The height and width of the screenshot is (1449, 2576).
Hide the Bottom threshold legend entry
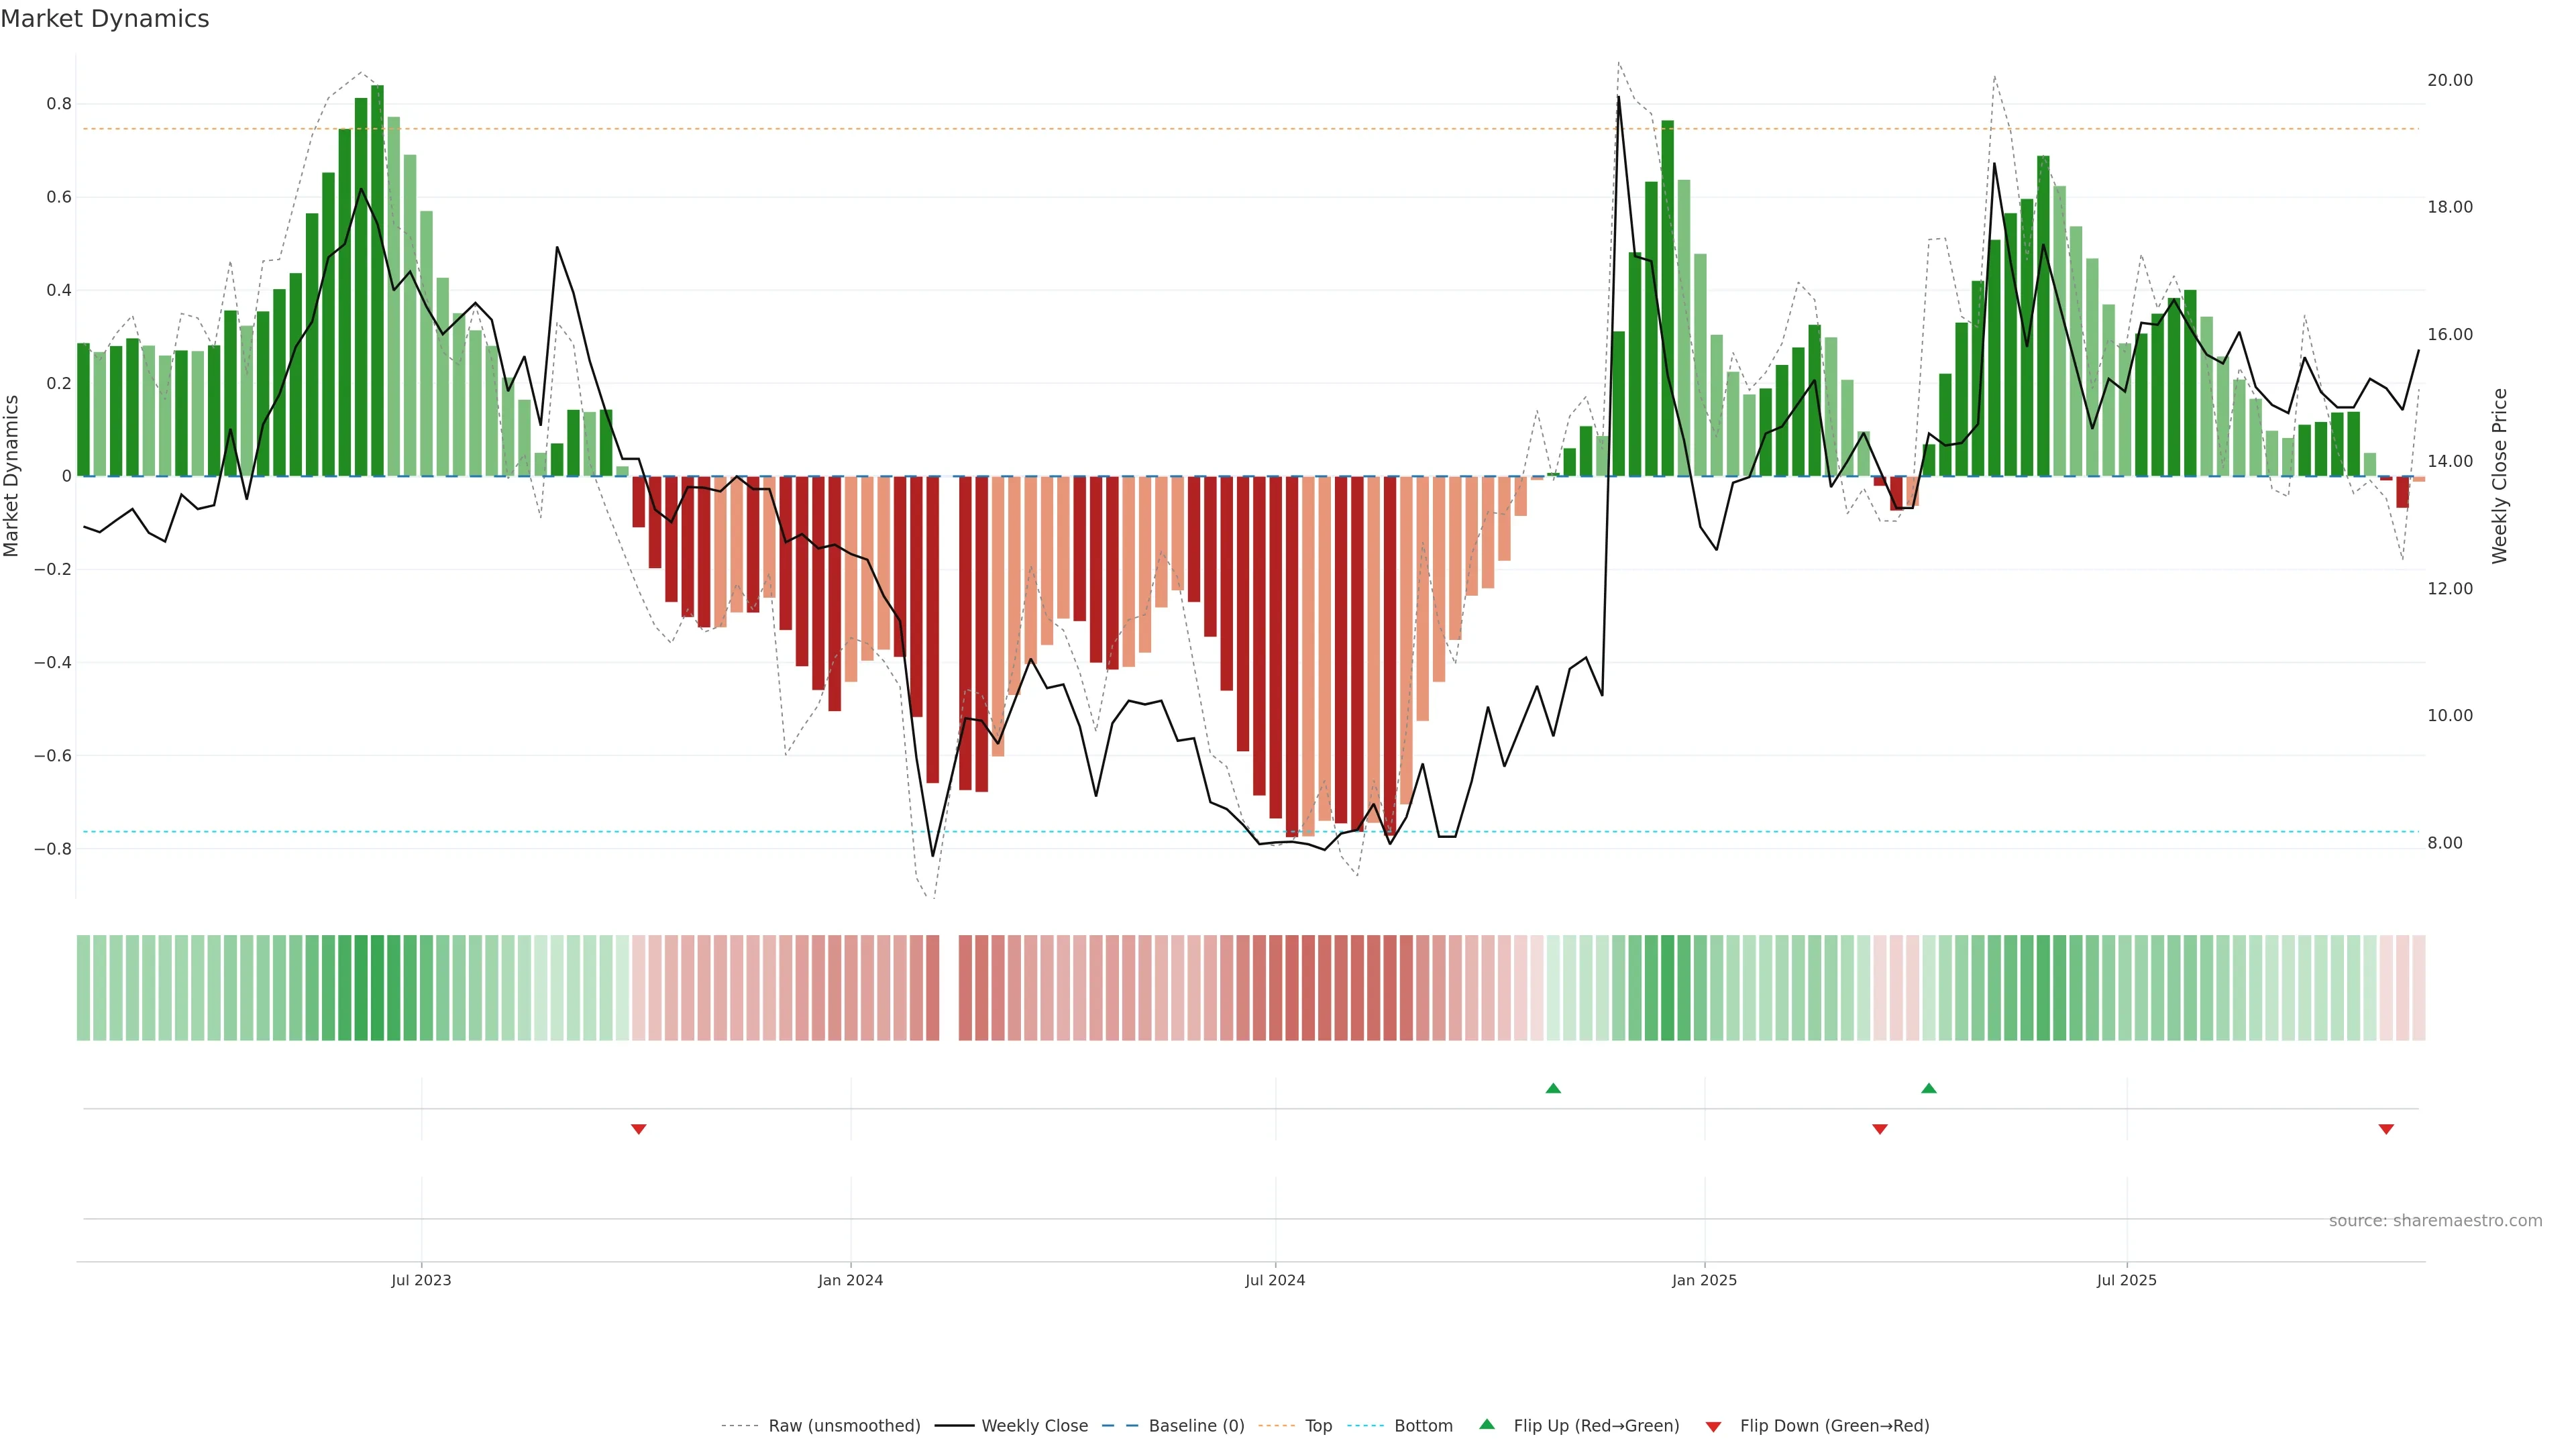tap(1423, 1426)
